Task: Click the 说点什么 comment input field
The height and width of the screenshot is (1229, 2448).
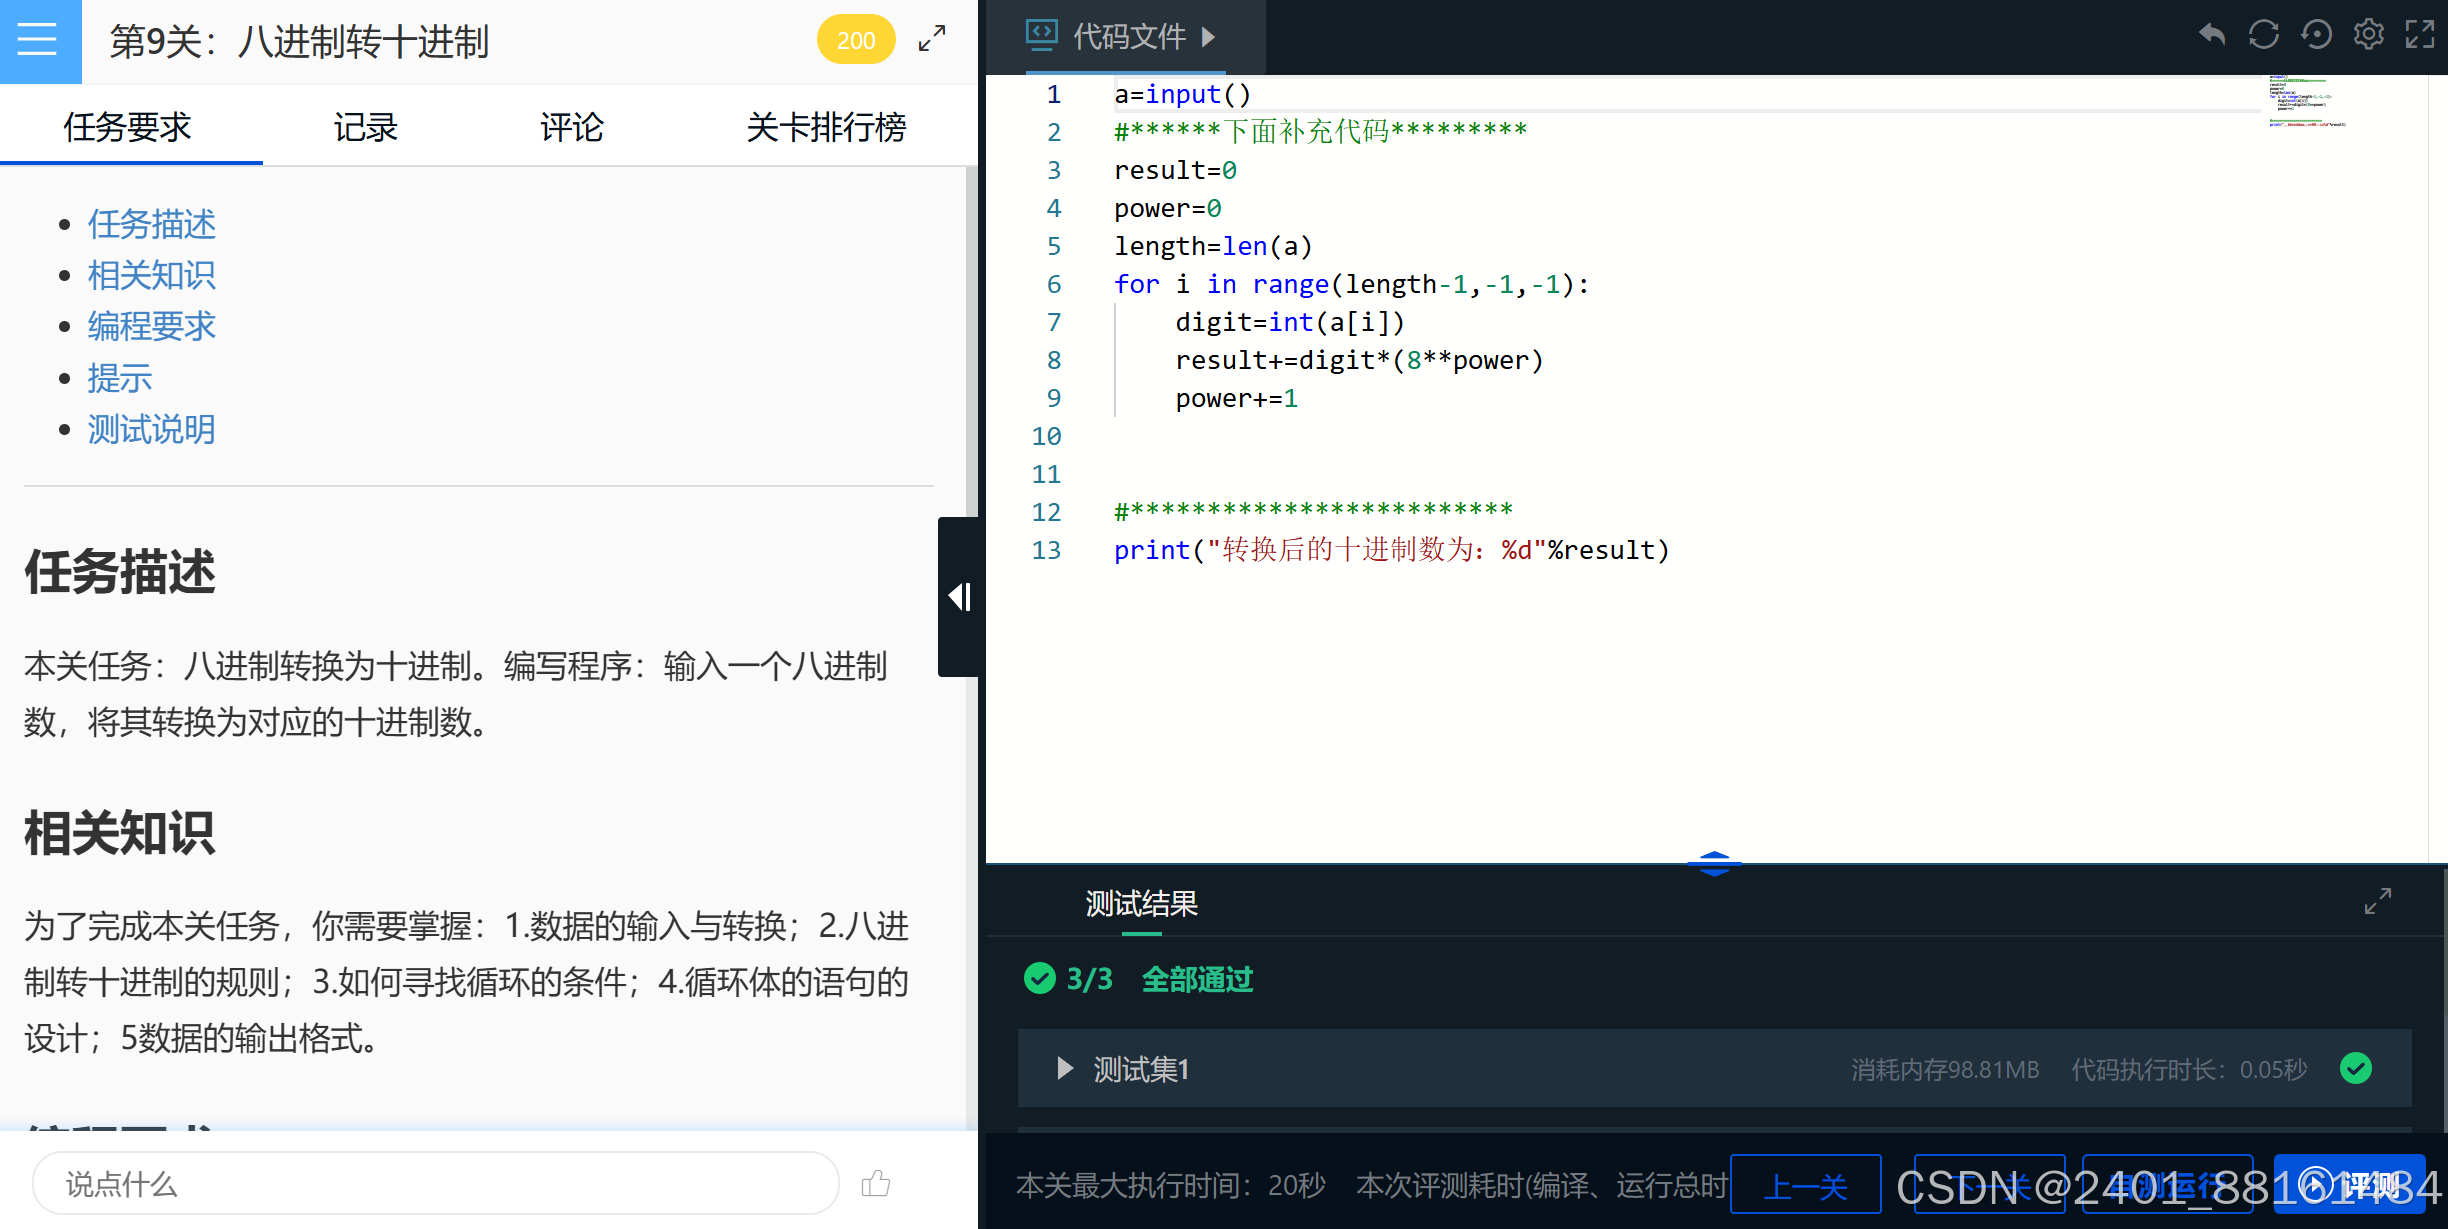Action: point(435,1184)
